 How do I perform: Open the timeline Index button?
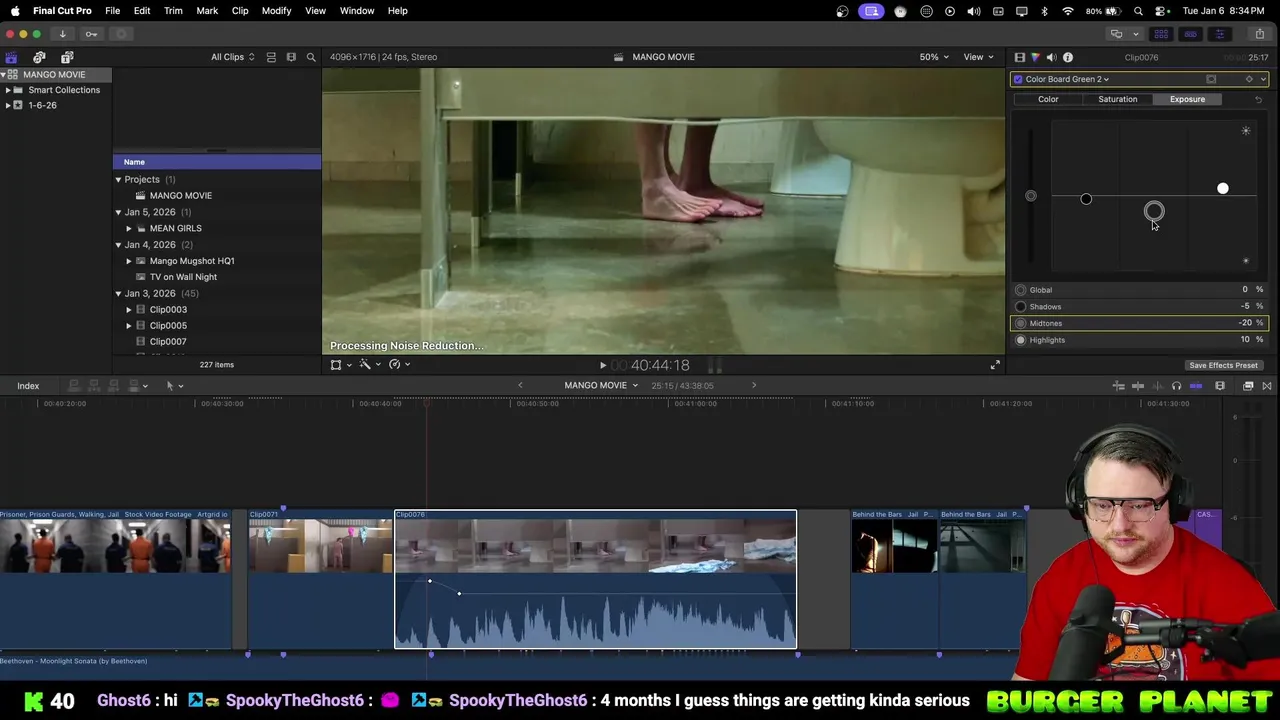28,386
